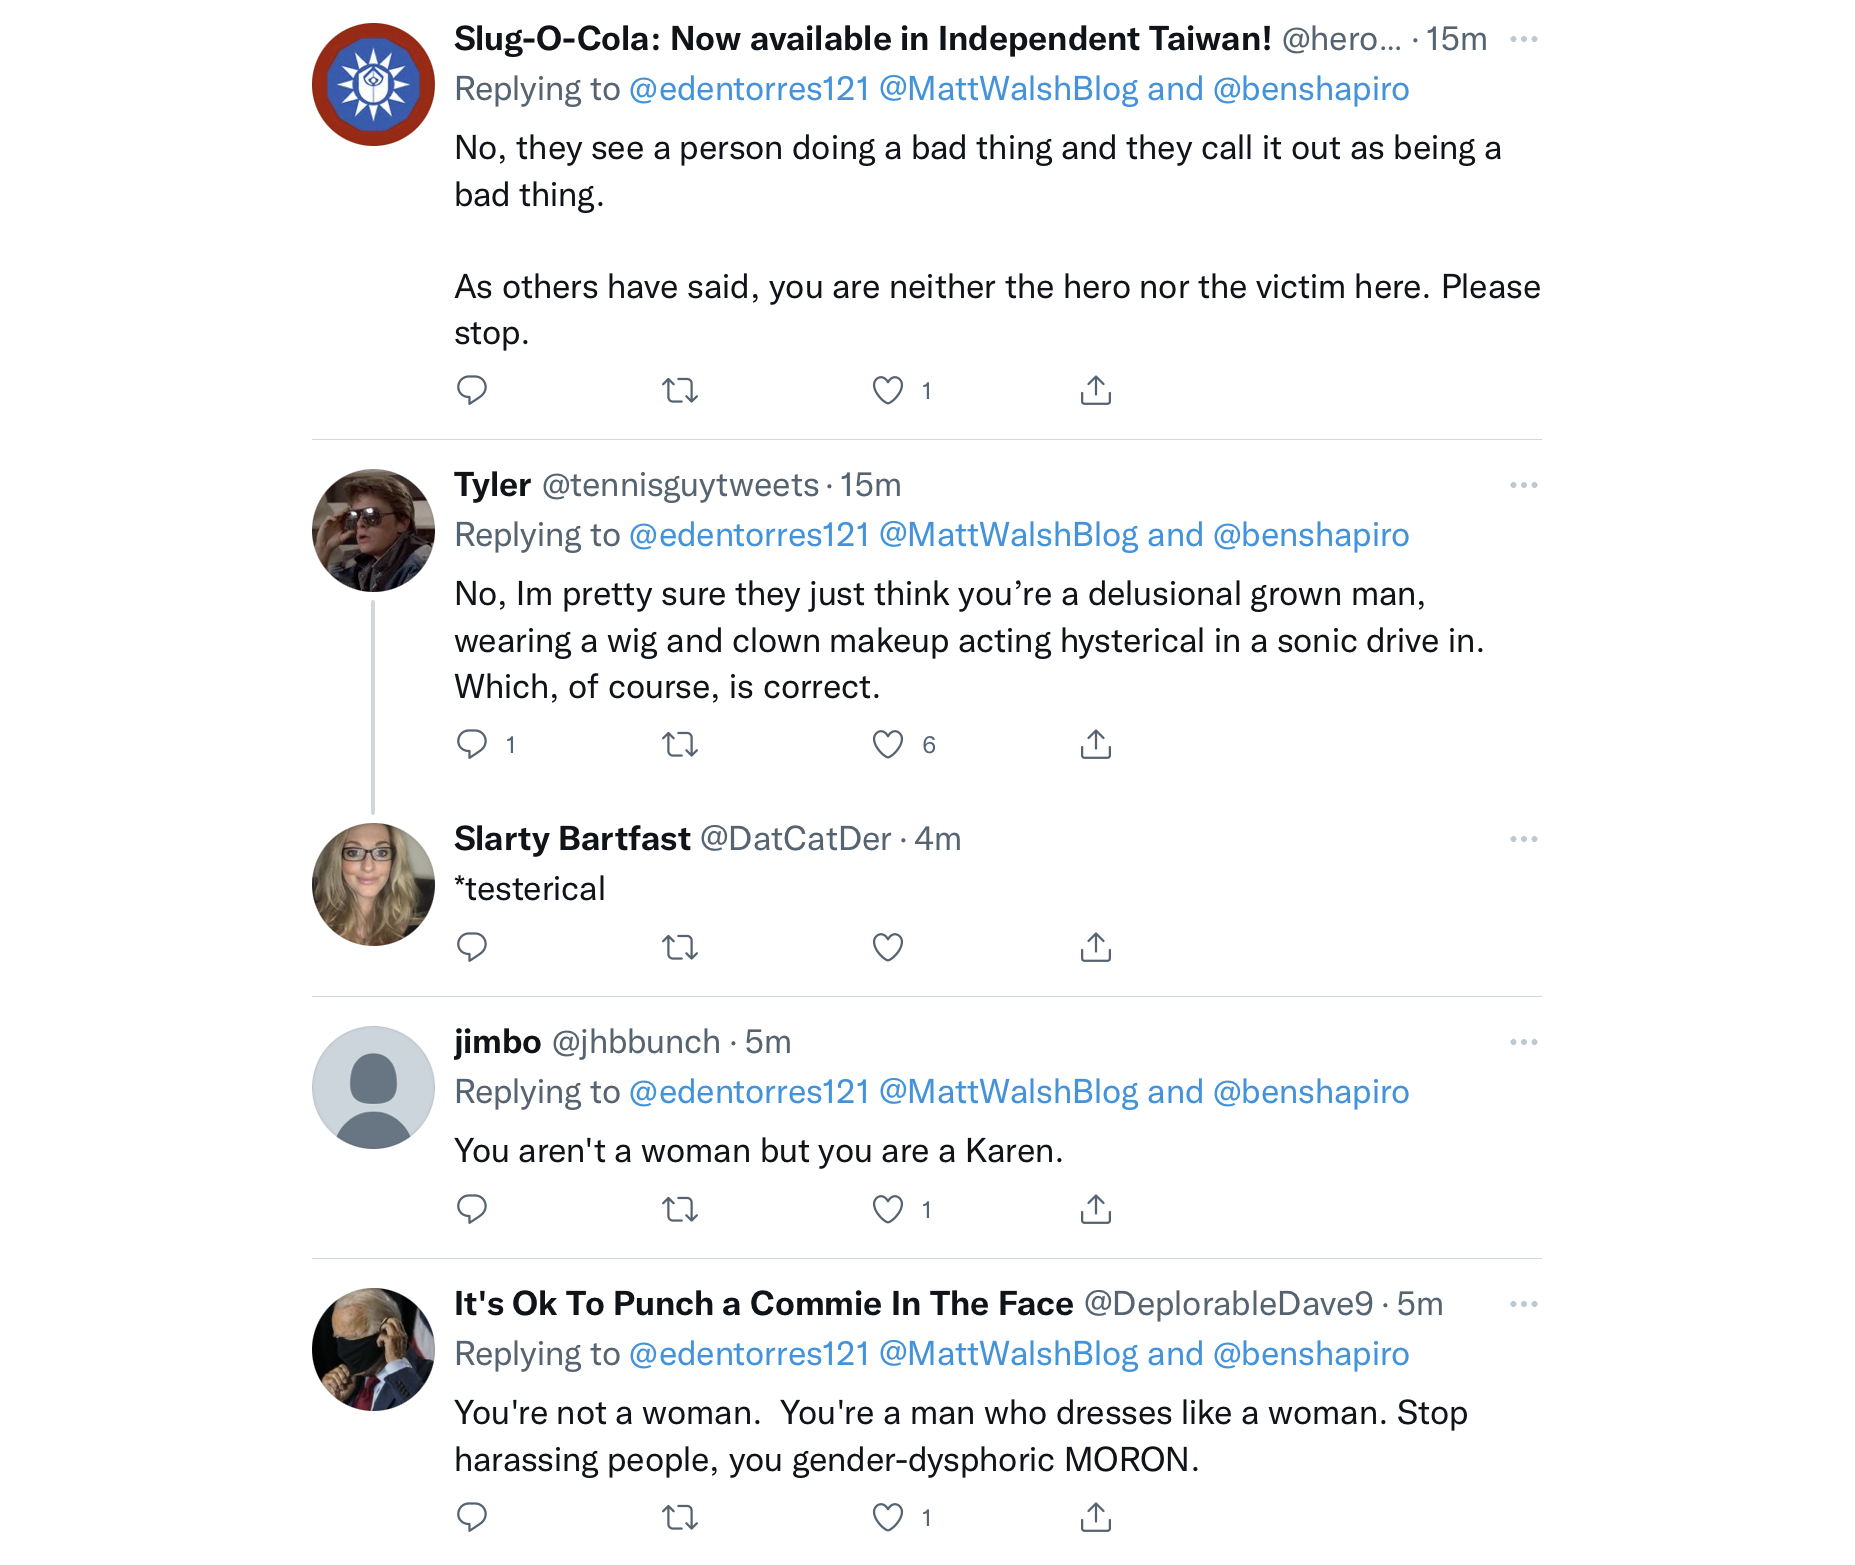Open @benshapiro link in jimbo's reply
The width and height of the screenshot is (1855, 1566).
coord(1310,1092)
